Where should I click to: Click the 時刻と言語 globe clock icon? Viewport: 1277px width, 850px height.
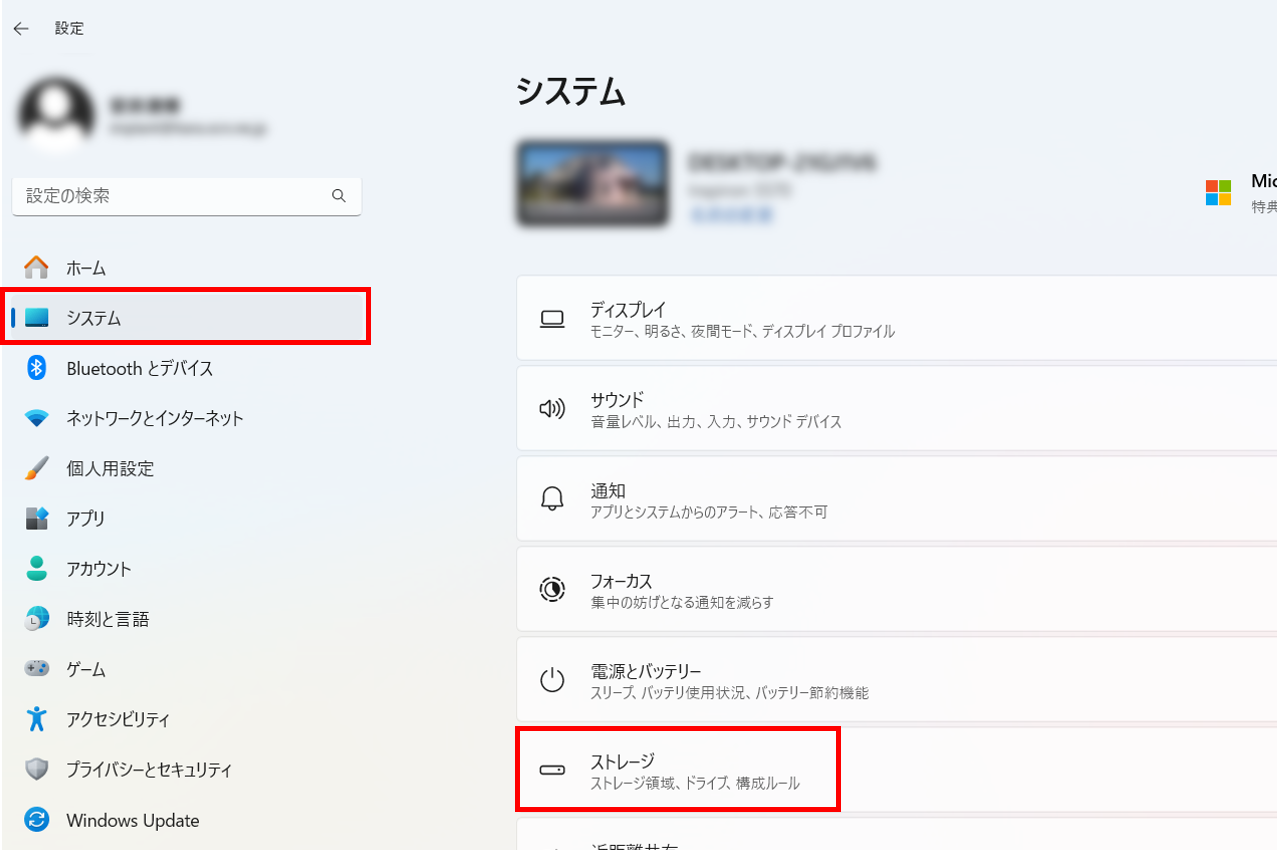(x=37, y=619)
